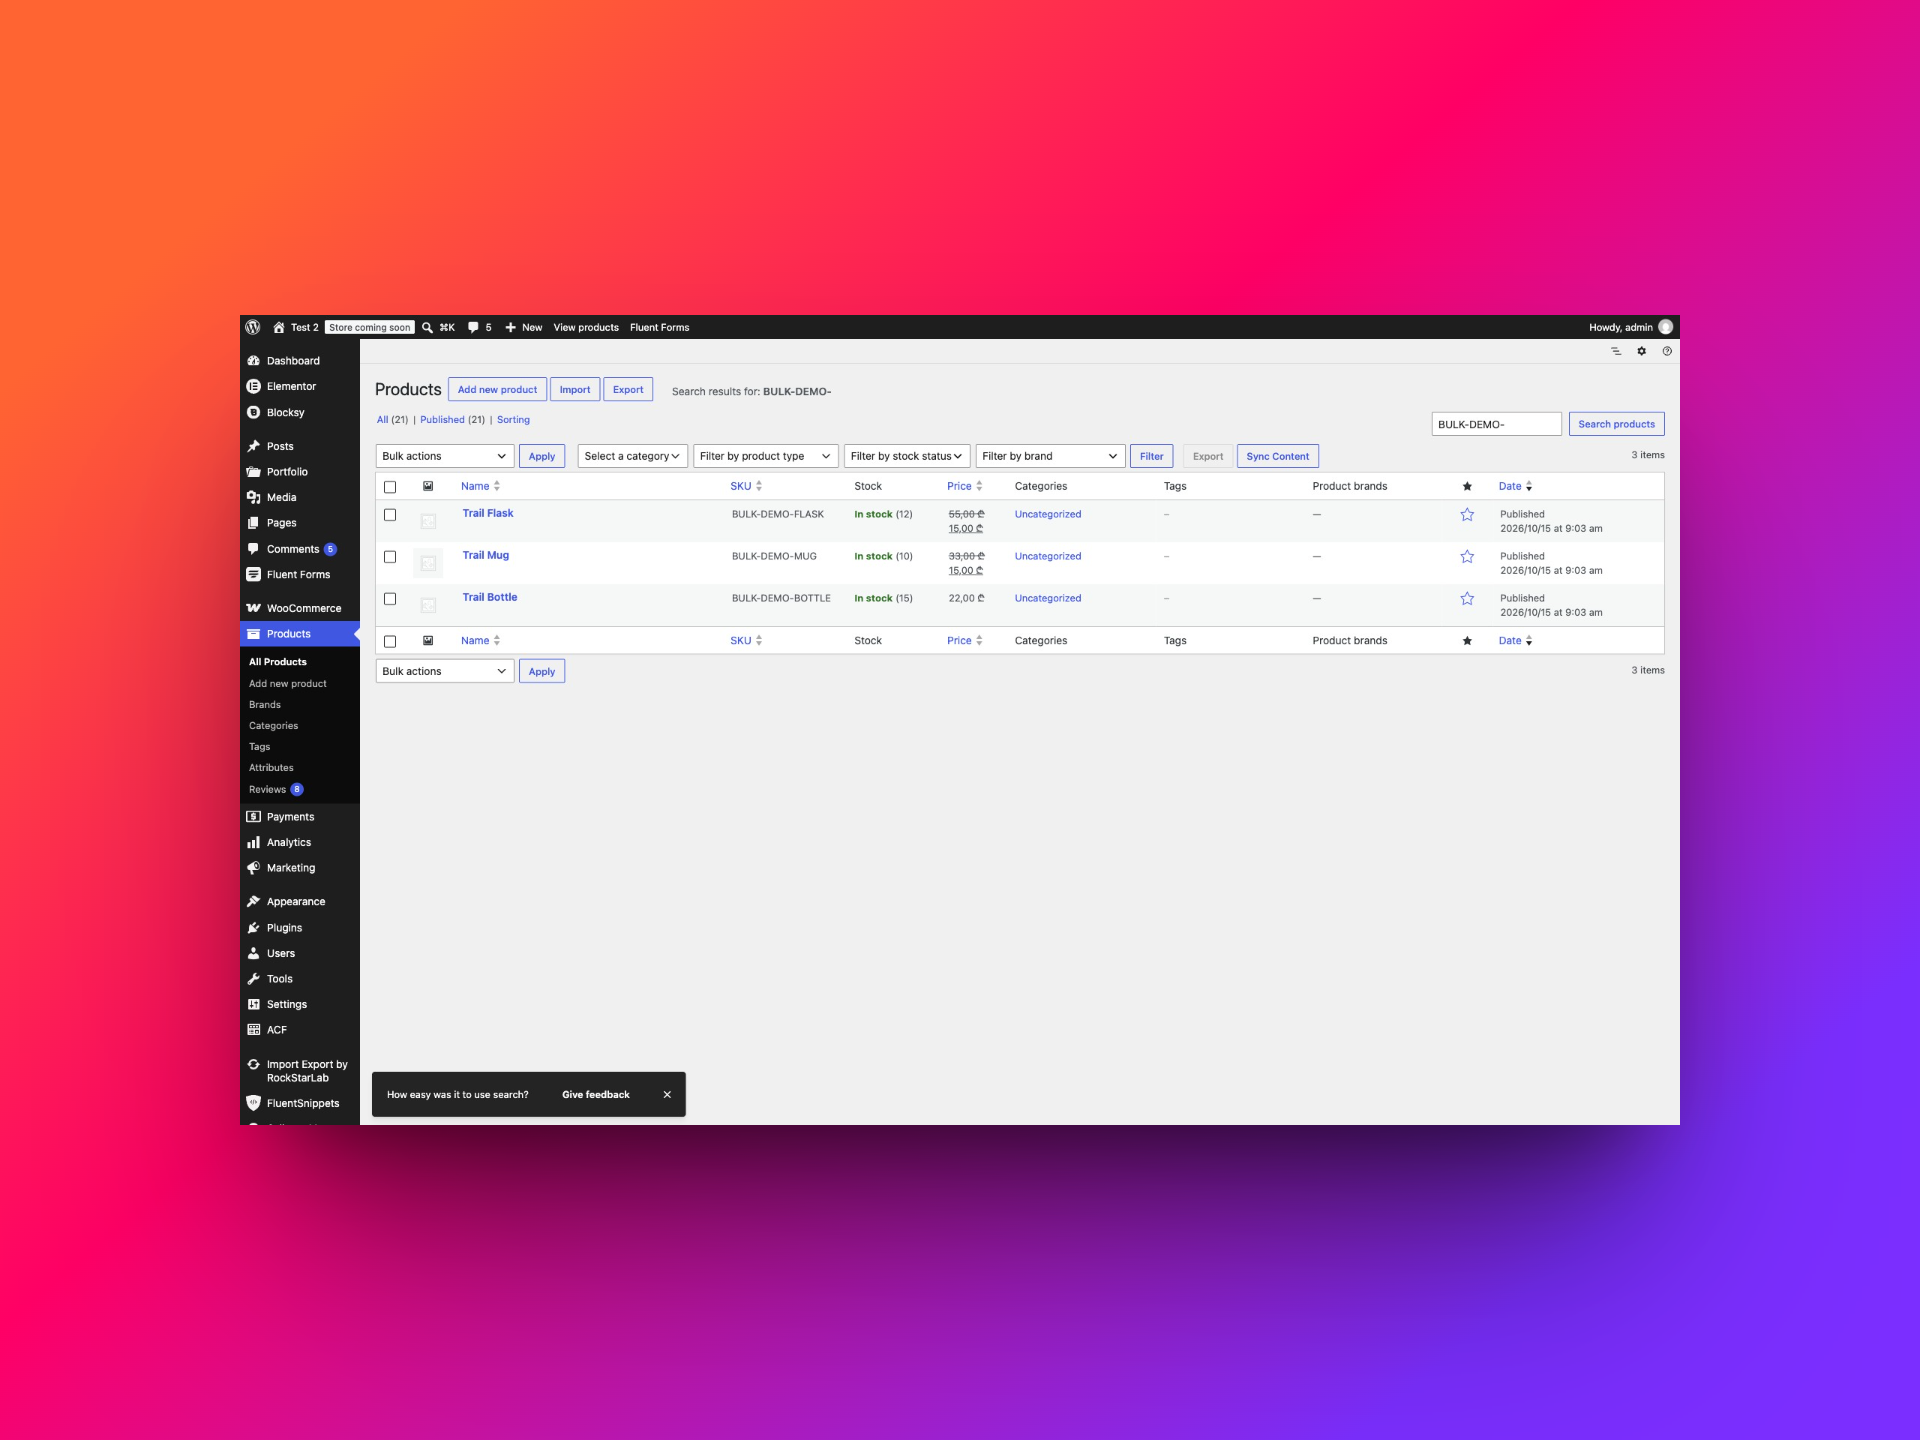Image resolution: width=1920 pixels, height=1440 pixels.
Task: Check the Trail Bottle row checkbox
Action: pos(390,599)
